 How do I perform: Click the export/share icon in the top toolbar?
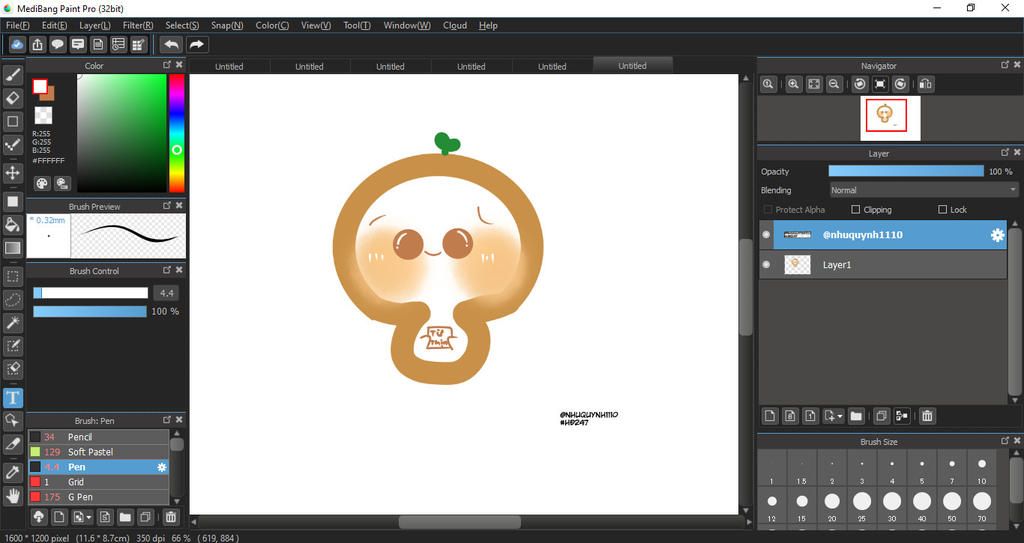pos(37,44)
